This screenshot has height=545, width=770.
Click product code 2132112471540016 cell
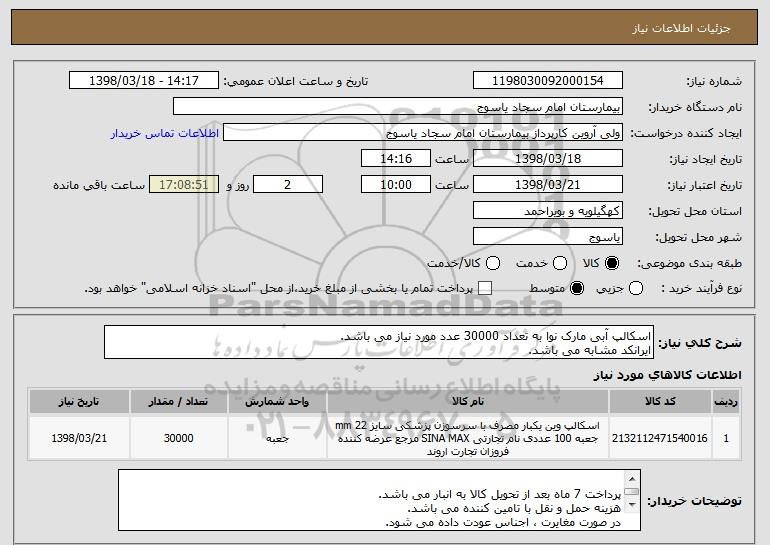point(660,438)
